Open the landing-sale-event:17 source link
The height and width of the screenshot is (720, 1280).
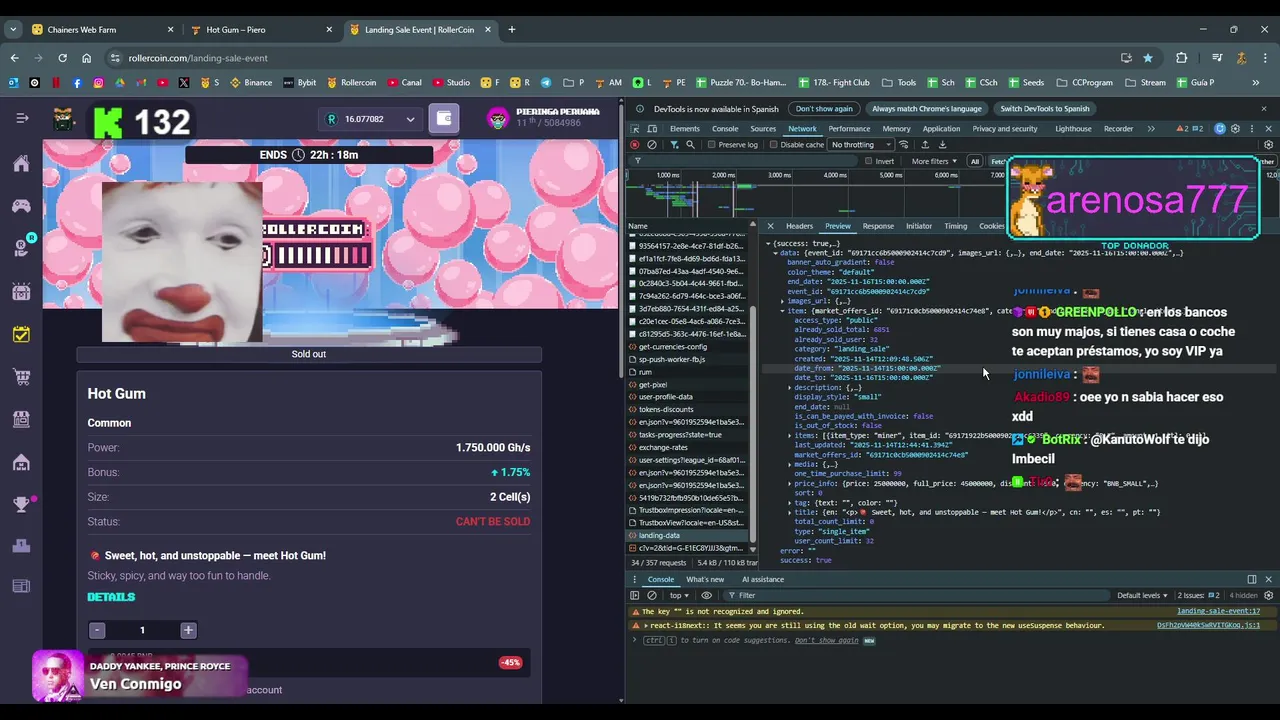(1218, 611)
